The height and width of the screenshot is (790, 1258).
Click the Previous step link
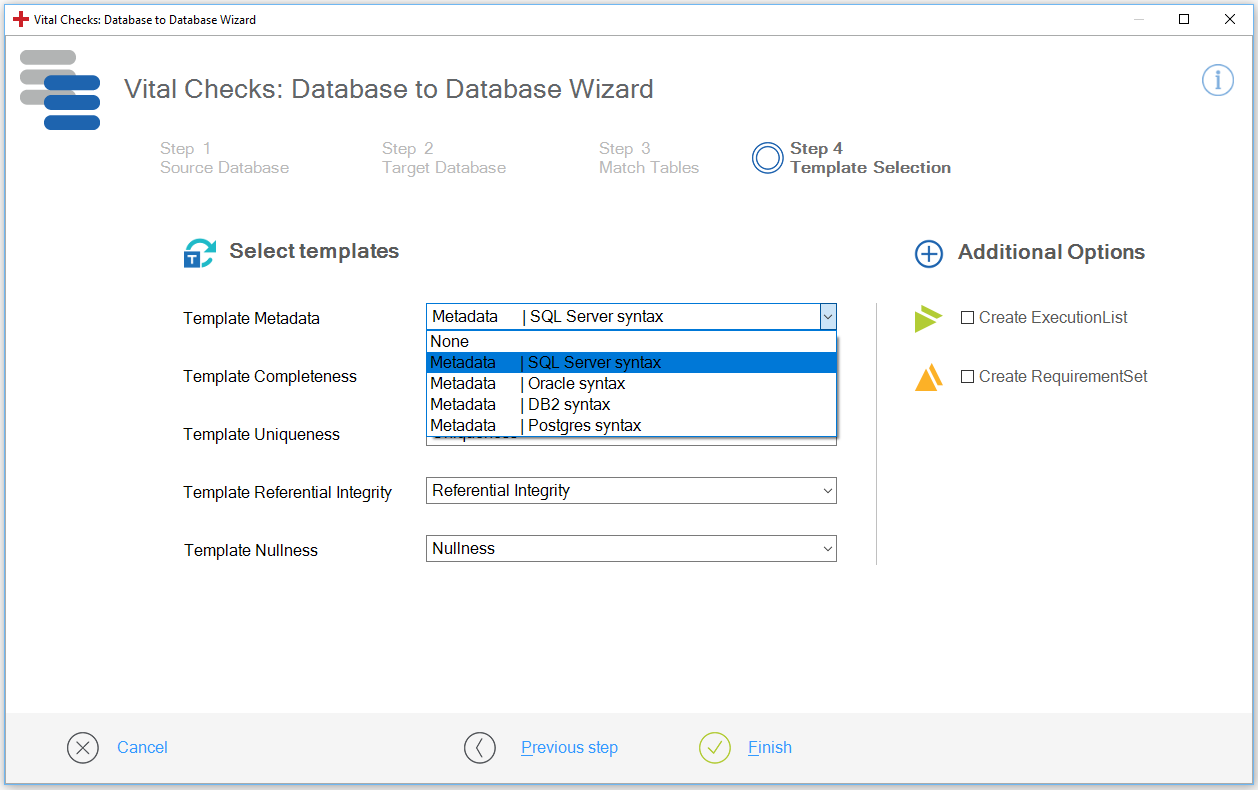[569, 748]
